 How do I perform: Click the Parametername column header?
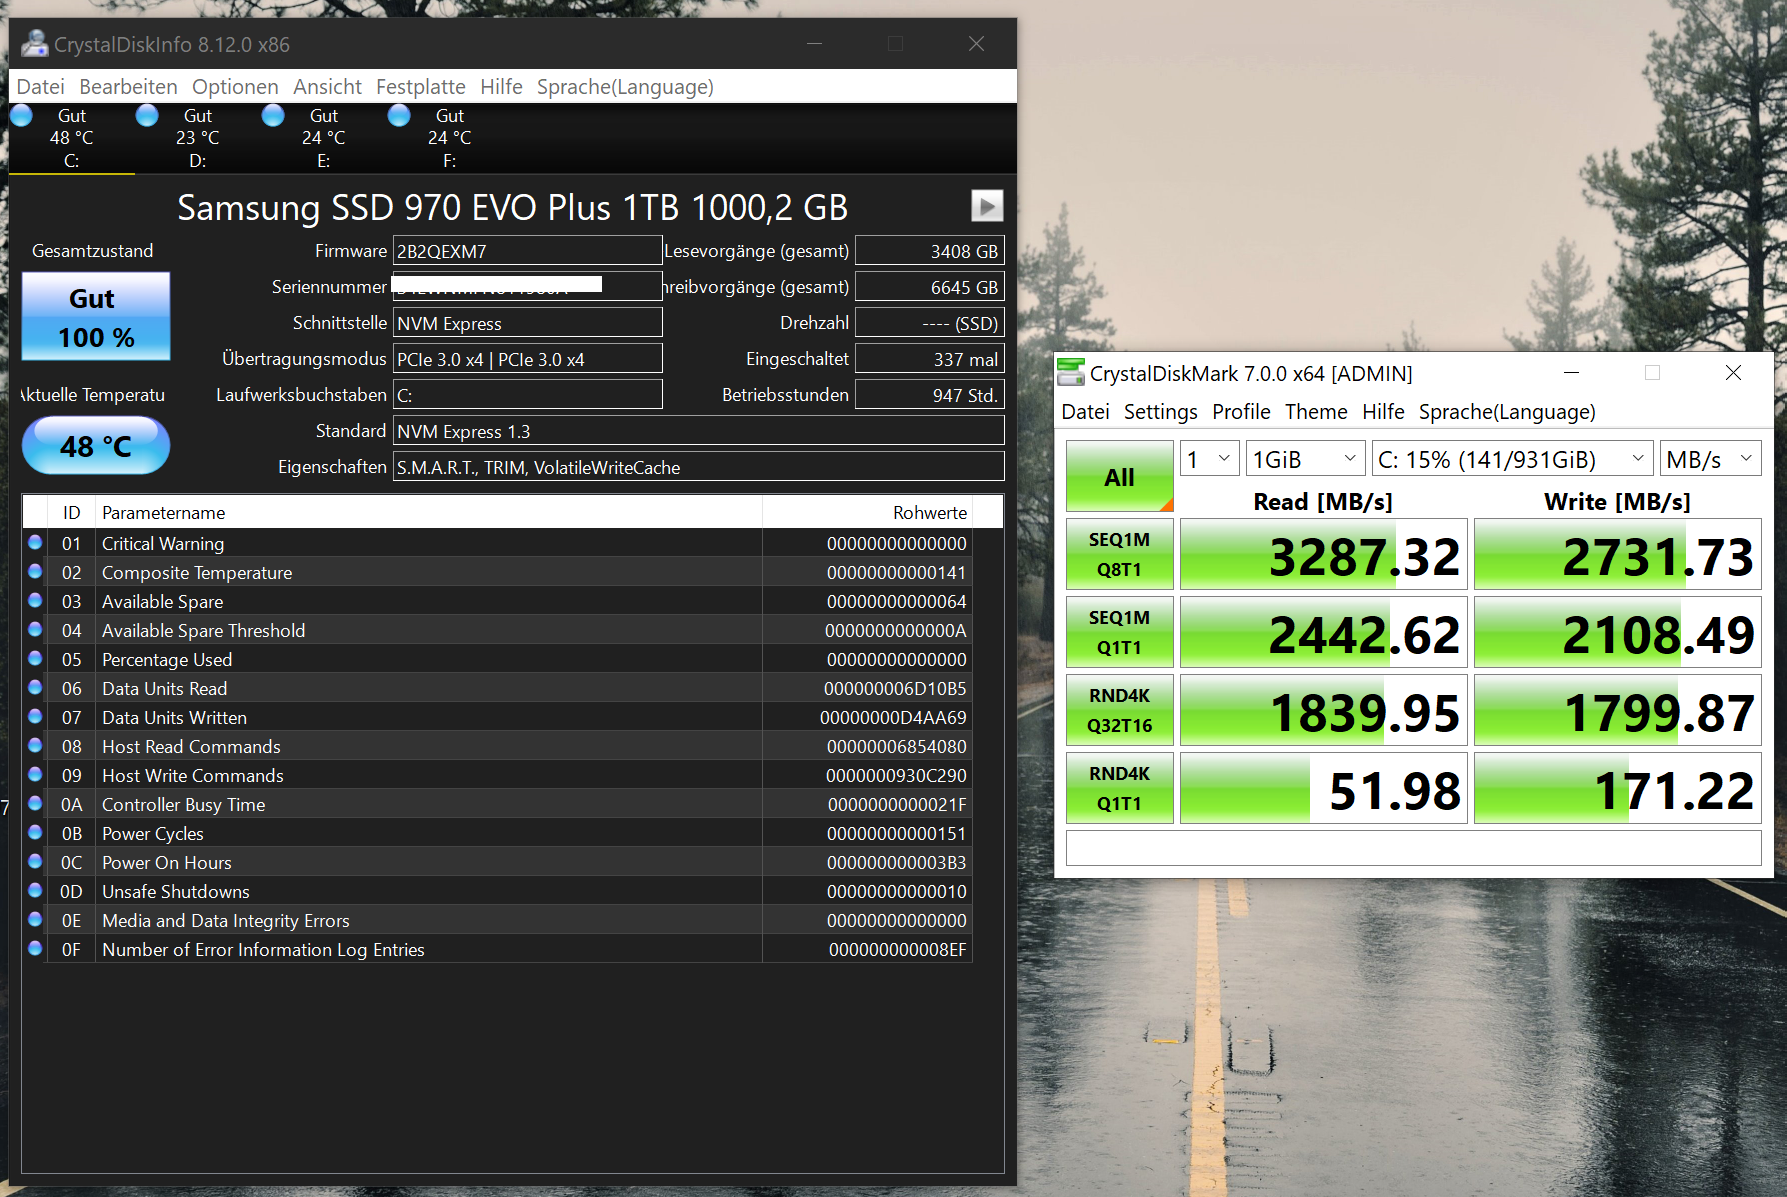(429, 512)
